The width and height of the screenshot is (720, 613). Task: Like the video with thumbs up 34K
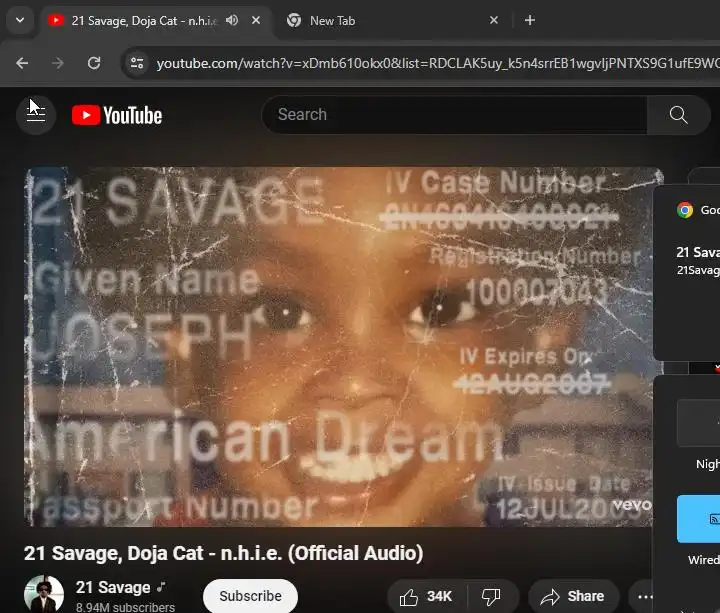click(426, 596)
